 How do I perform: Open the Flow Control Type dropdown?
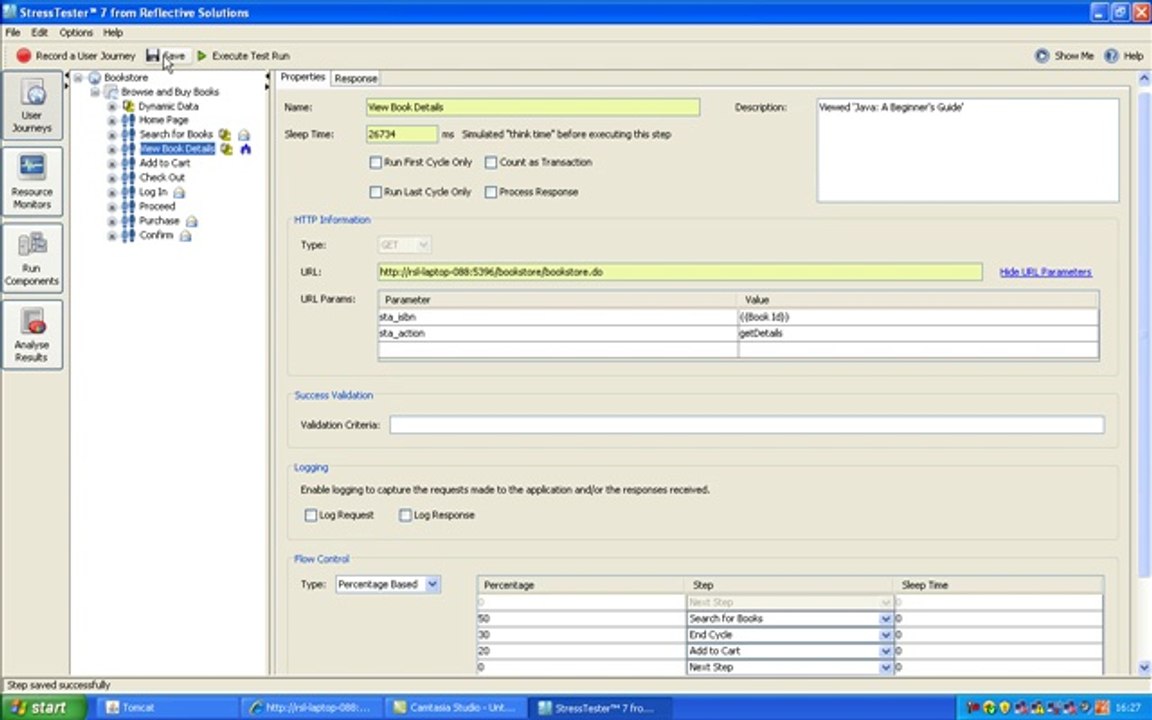coord(433,584)
